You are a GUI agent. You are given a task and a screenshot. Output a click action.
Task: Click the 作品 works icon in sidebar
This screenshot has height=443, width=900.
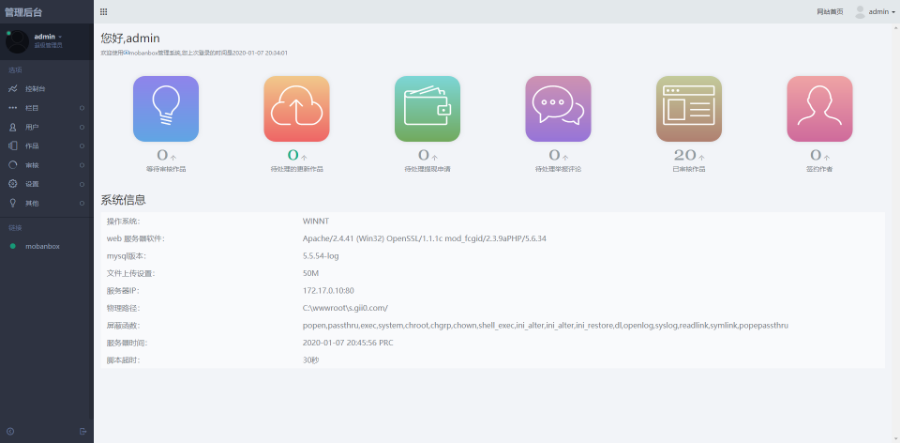tap(13, 146)
